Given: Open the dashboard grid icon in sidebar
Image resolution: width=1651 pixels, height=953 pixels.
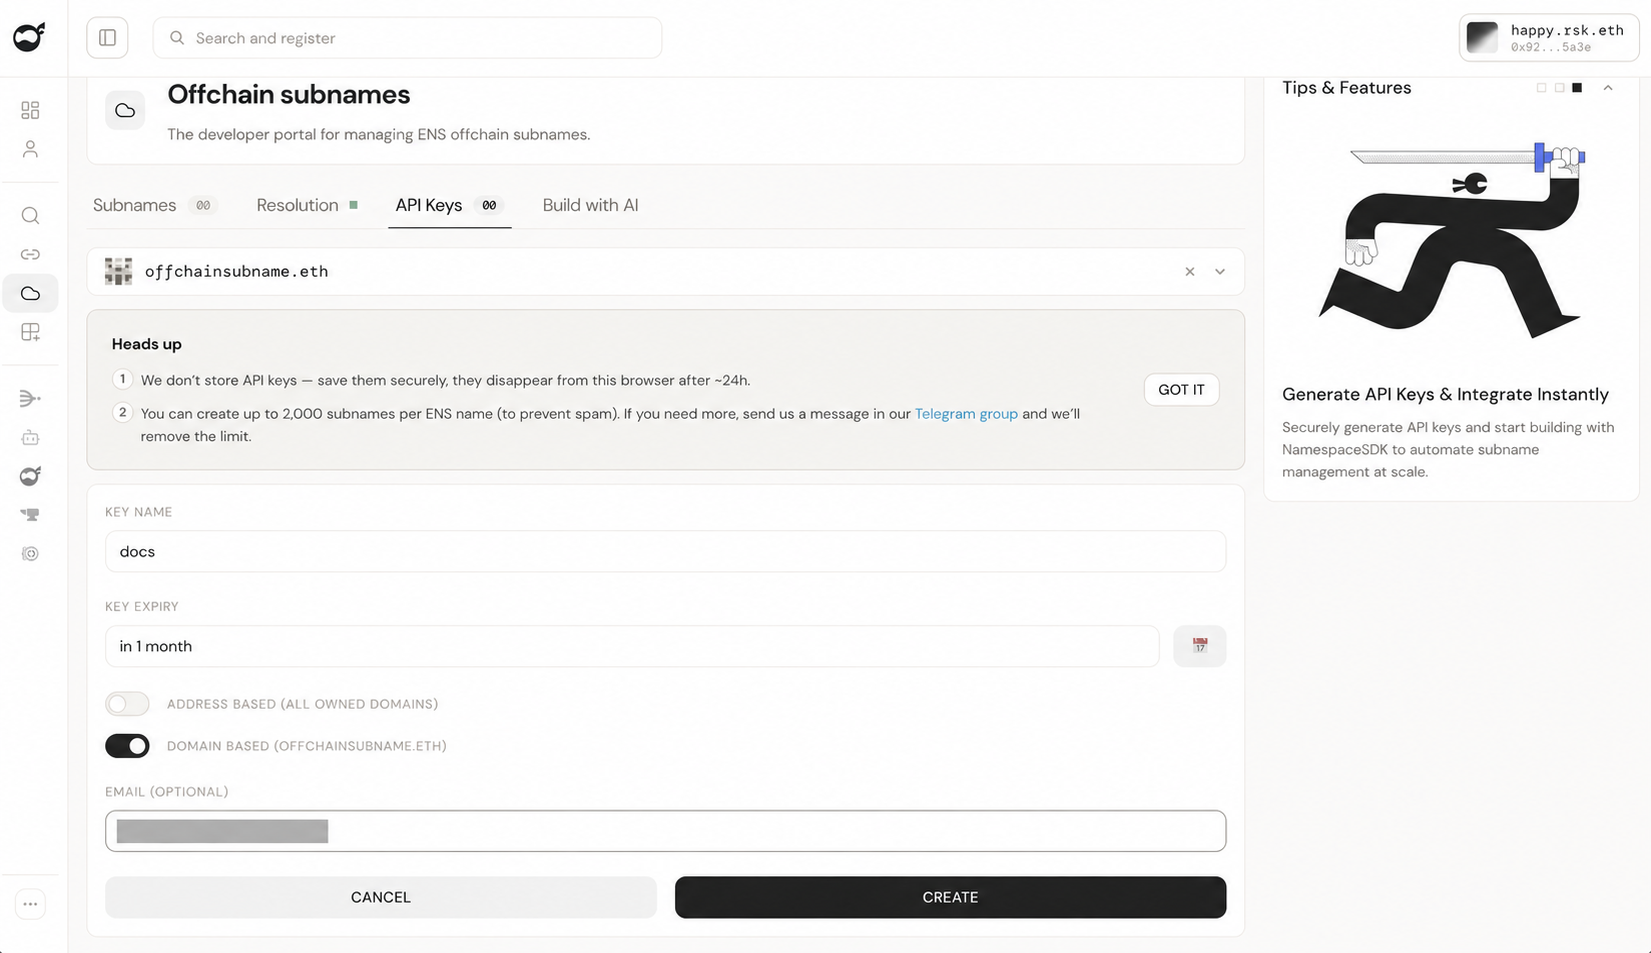Looking at the screenshot, I should (30, 110).
